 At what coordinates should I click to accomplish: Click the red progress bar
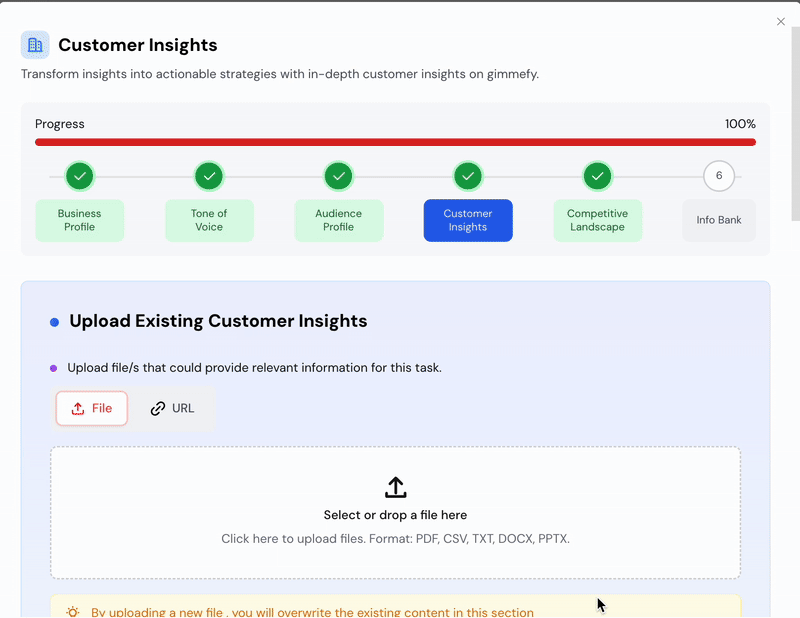[395, 142]
